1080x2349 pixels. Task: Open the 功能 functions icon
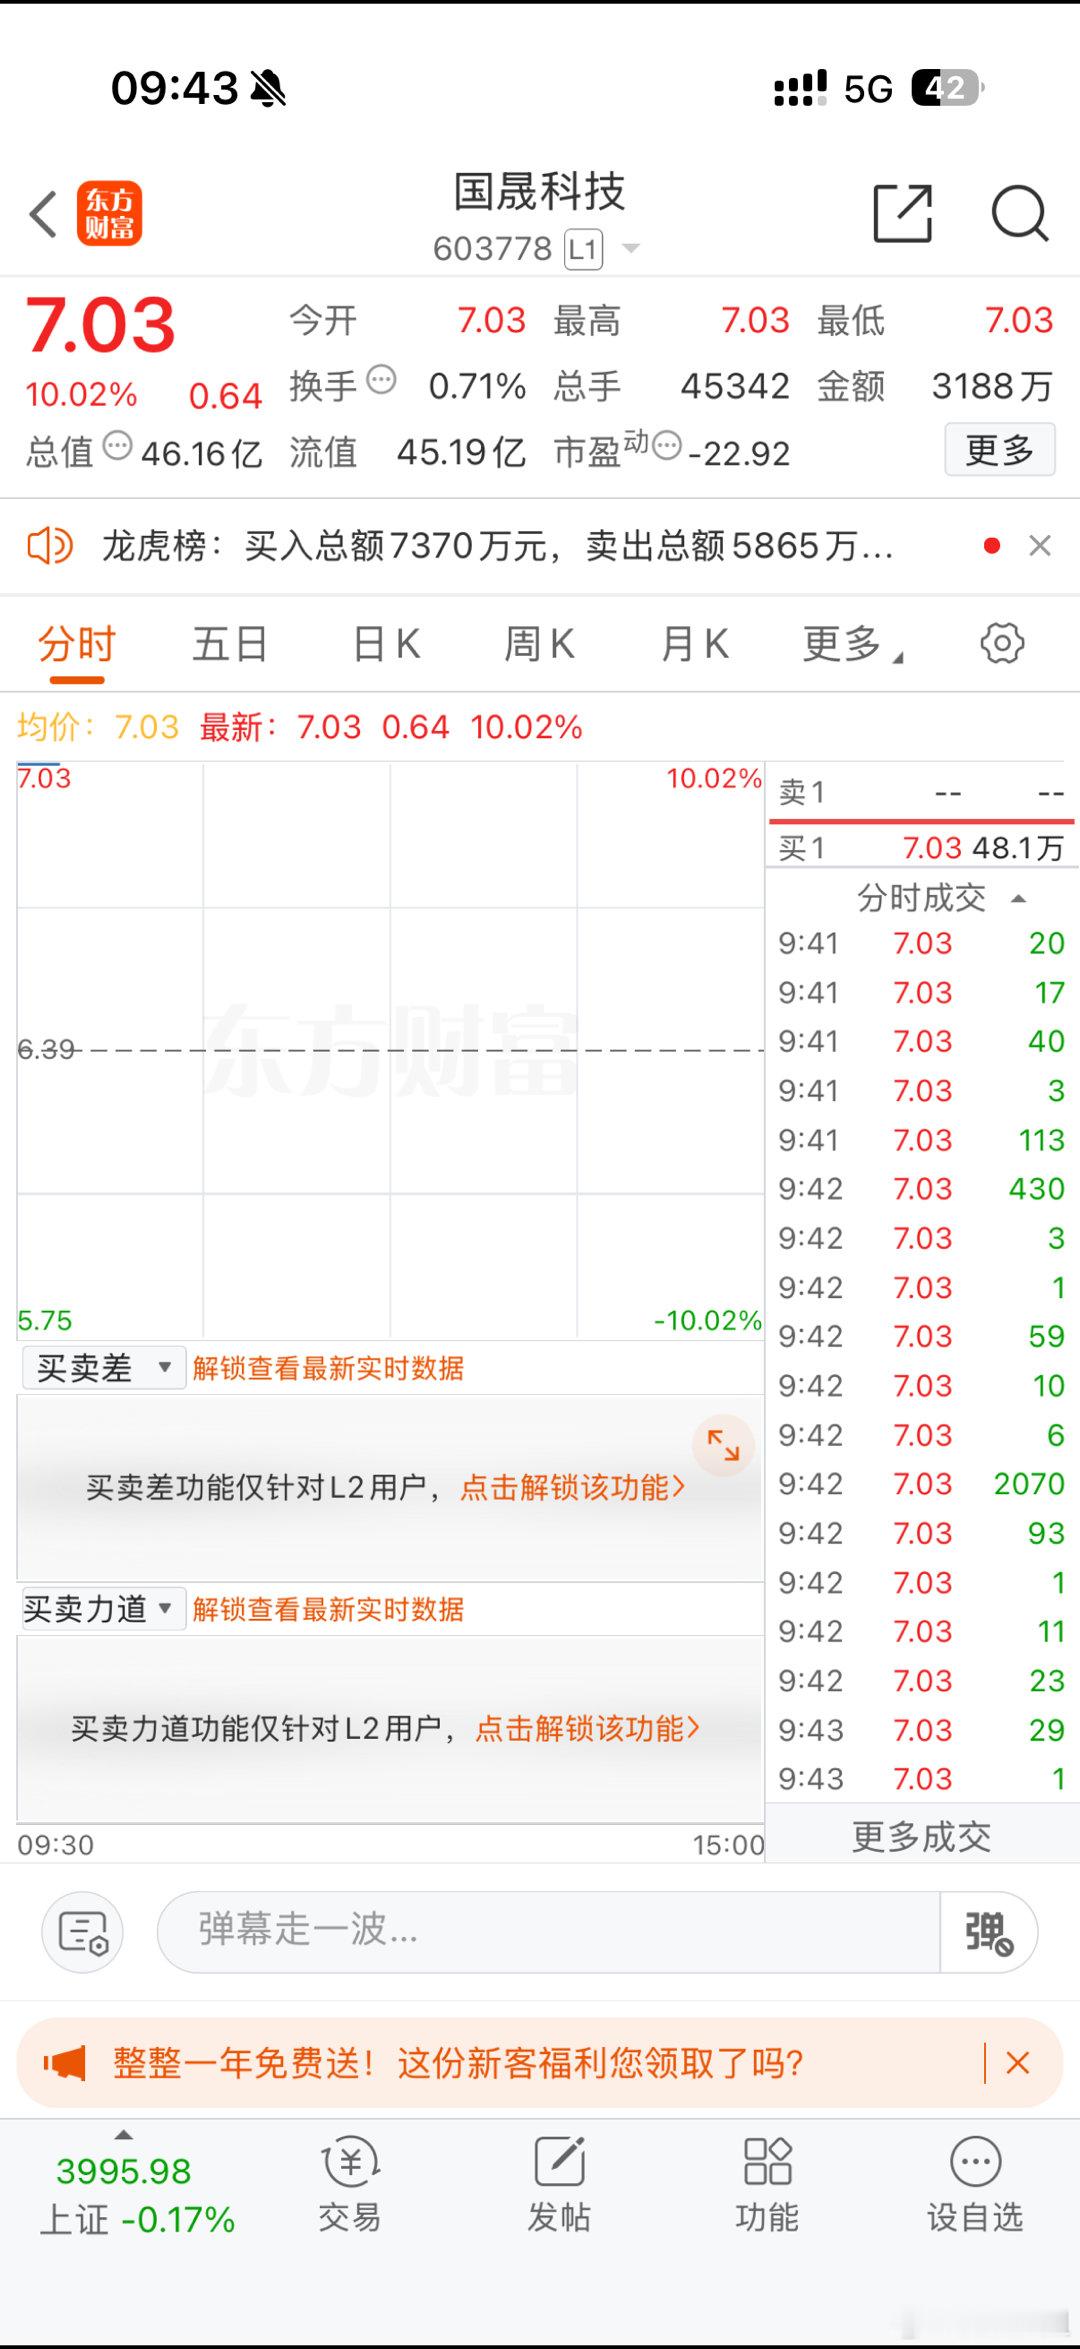coord(767,2184)
